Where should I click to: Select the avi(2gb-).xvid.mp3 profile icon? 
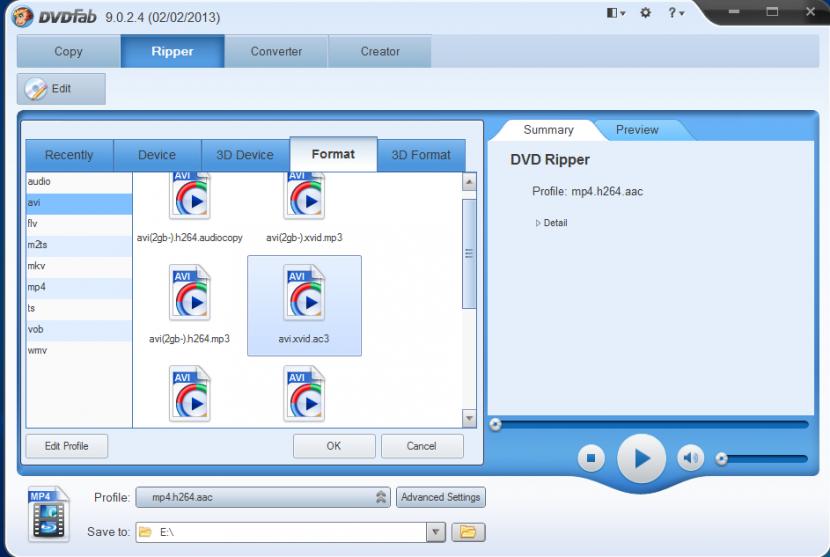point(304,195)
